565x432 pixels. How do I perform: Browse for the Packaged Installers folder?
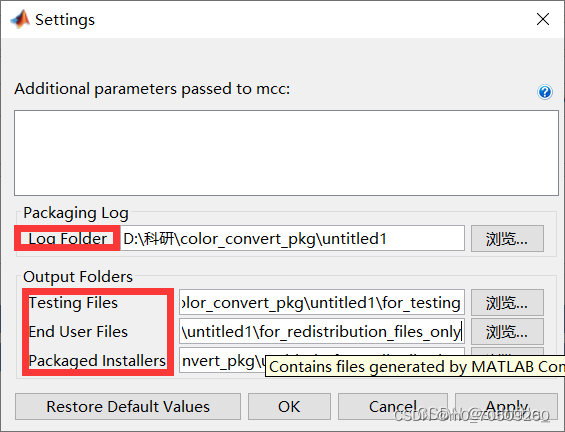click(x=507, y=351)
